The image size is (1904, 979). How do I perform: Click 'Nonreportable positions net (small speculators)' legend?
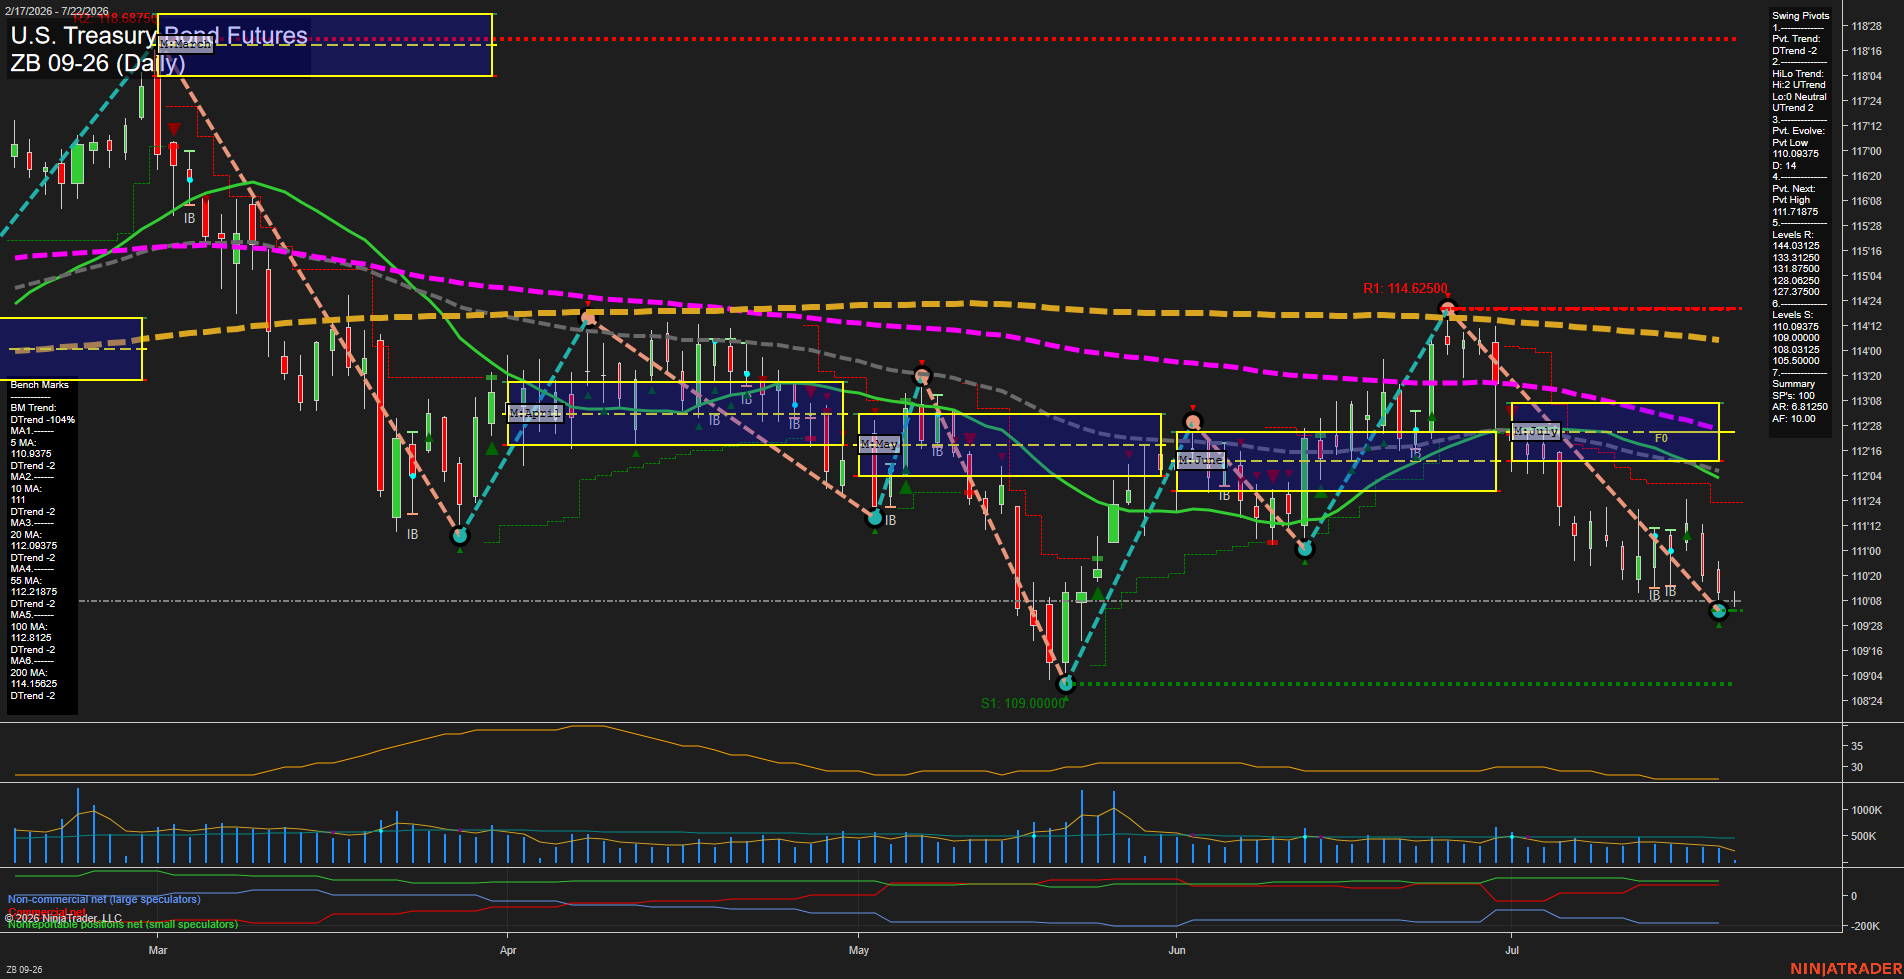tap(123, 925)
